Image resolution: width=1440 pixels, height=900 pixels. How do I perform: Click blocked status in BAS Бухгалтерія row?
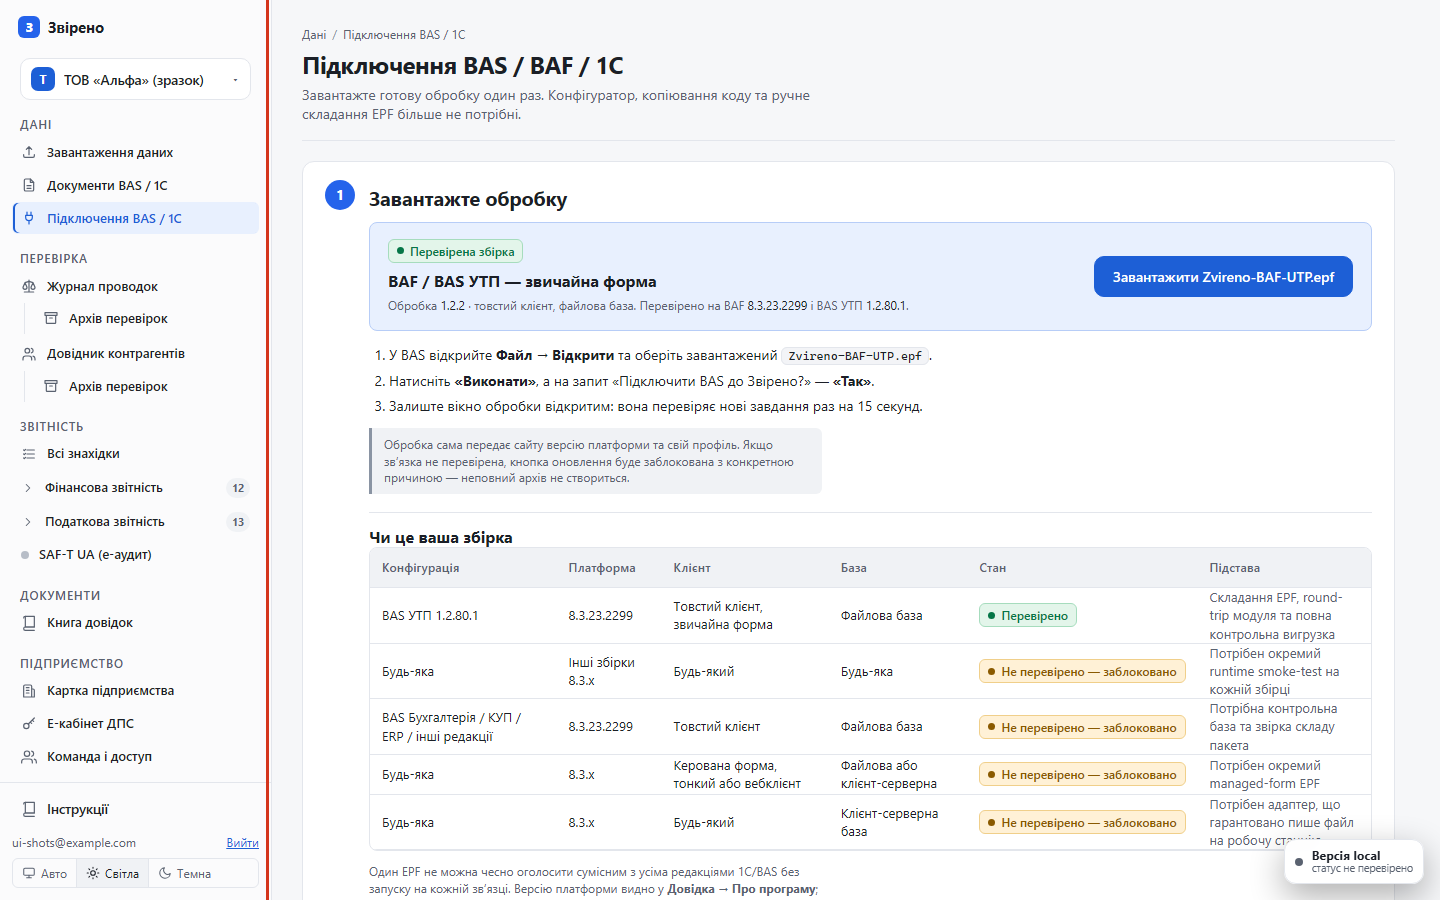1082,728
